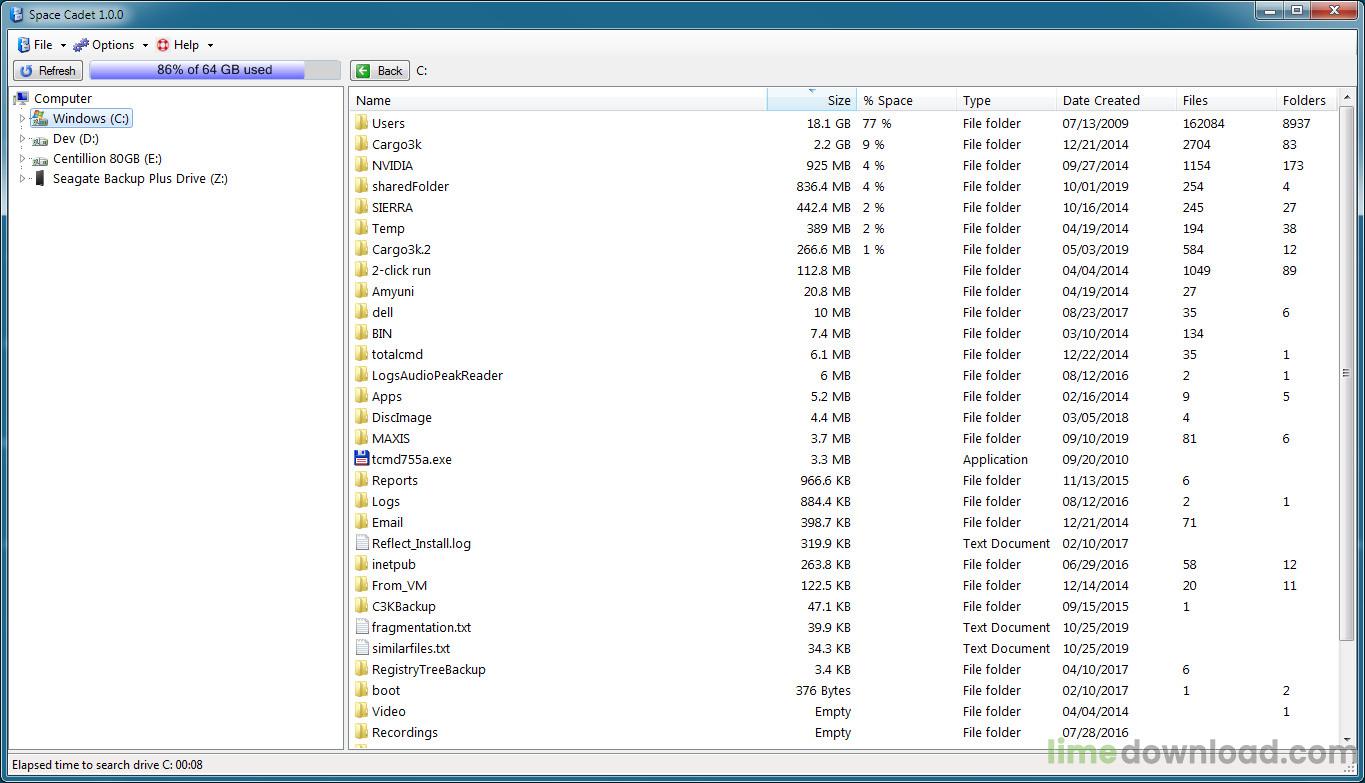The width and height of the screenshot is (1365, 783).
Task: Click the tcmd755a.exe application icon
Action: 362,459
